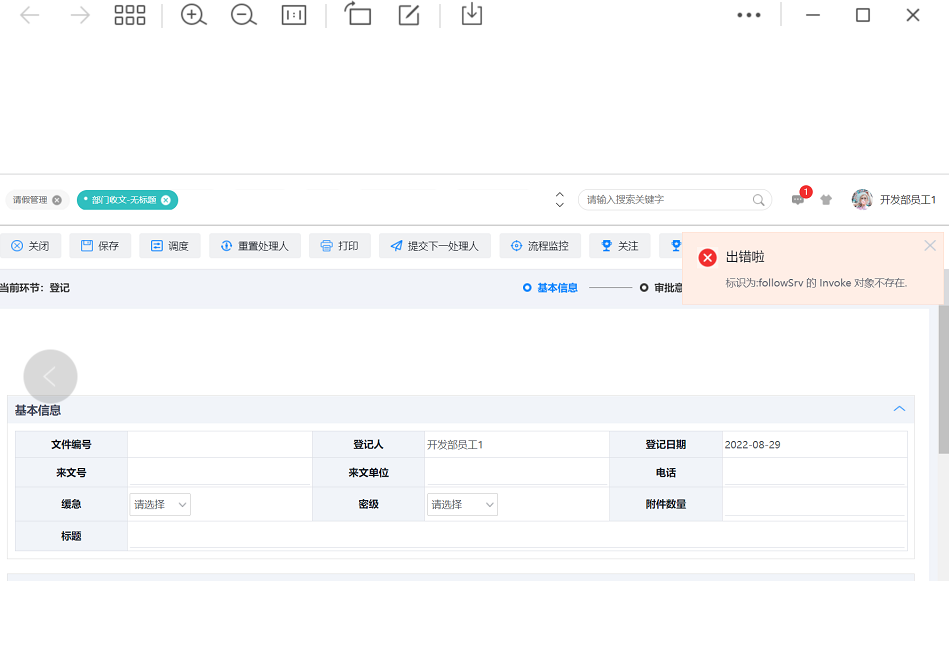Open the message notifications icon with badge

tap(798, 199)
